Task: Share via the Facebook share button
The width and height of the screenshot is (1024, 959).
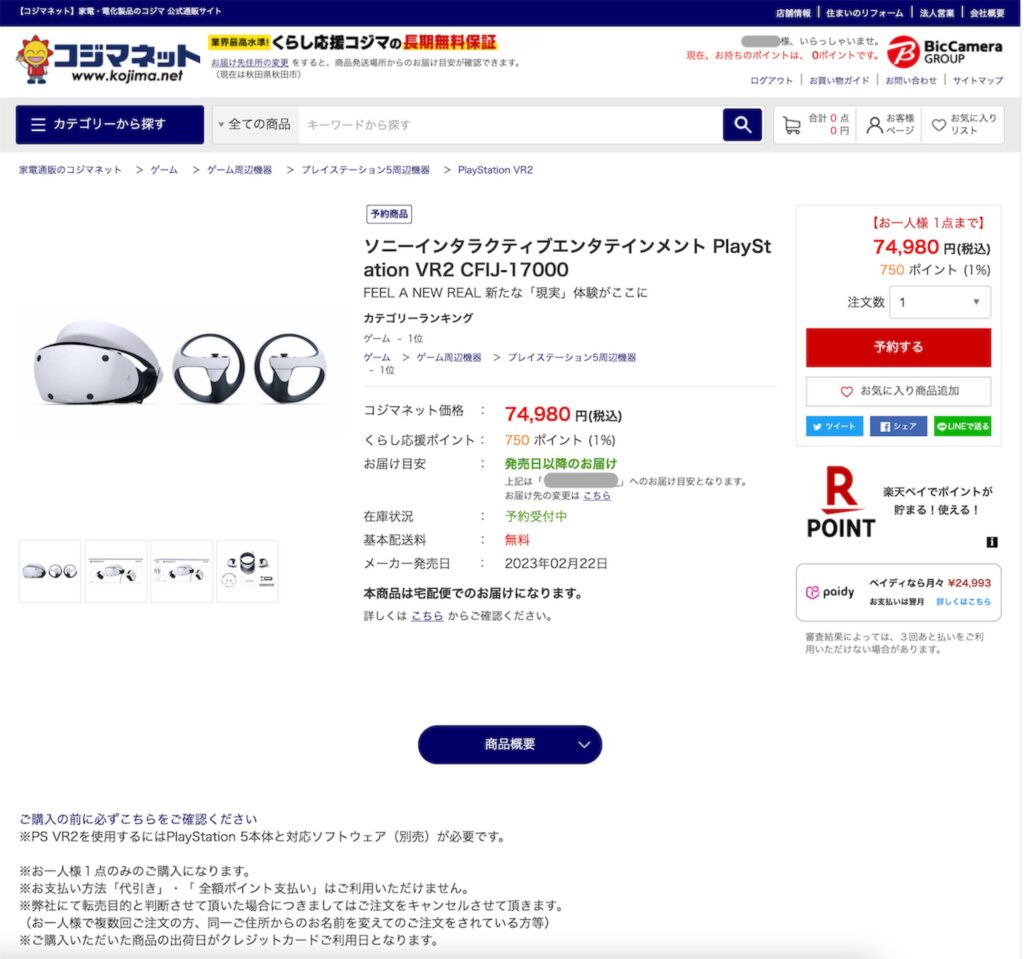Action: coord(898,426)
